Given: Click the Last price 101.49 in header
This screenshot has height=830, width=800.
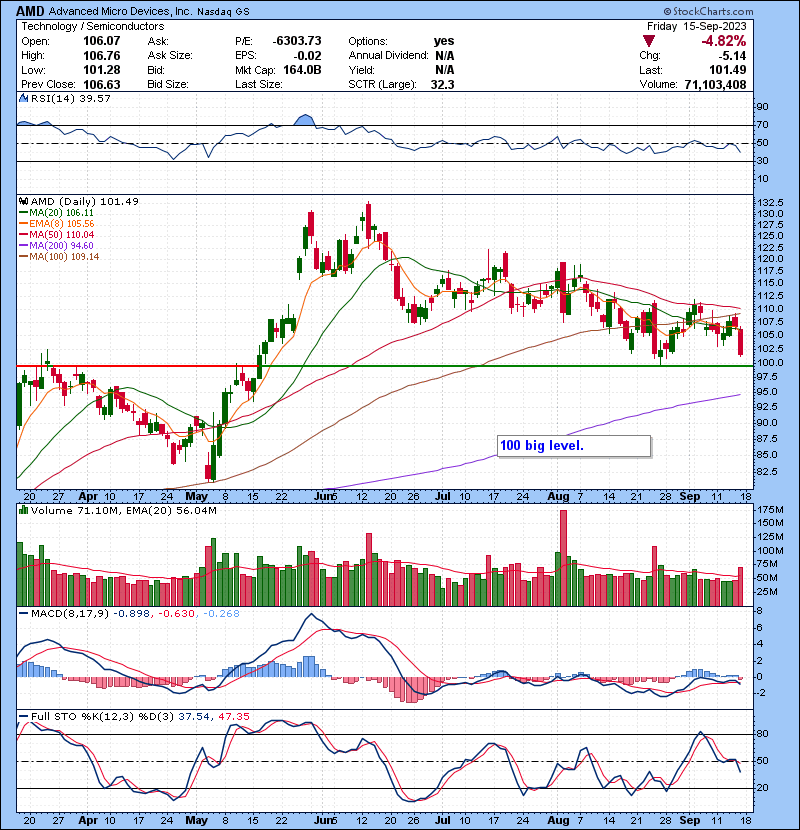Looking at the screenshot, I should click(728, 70).
